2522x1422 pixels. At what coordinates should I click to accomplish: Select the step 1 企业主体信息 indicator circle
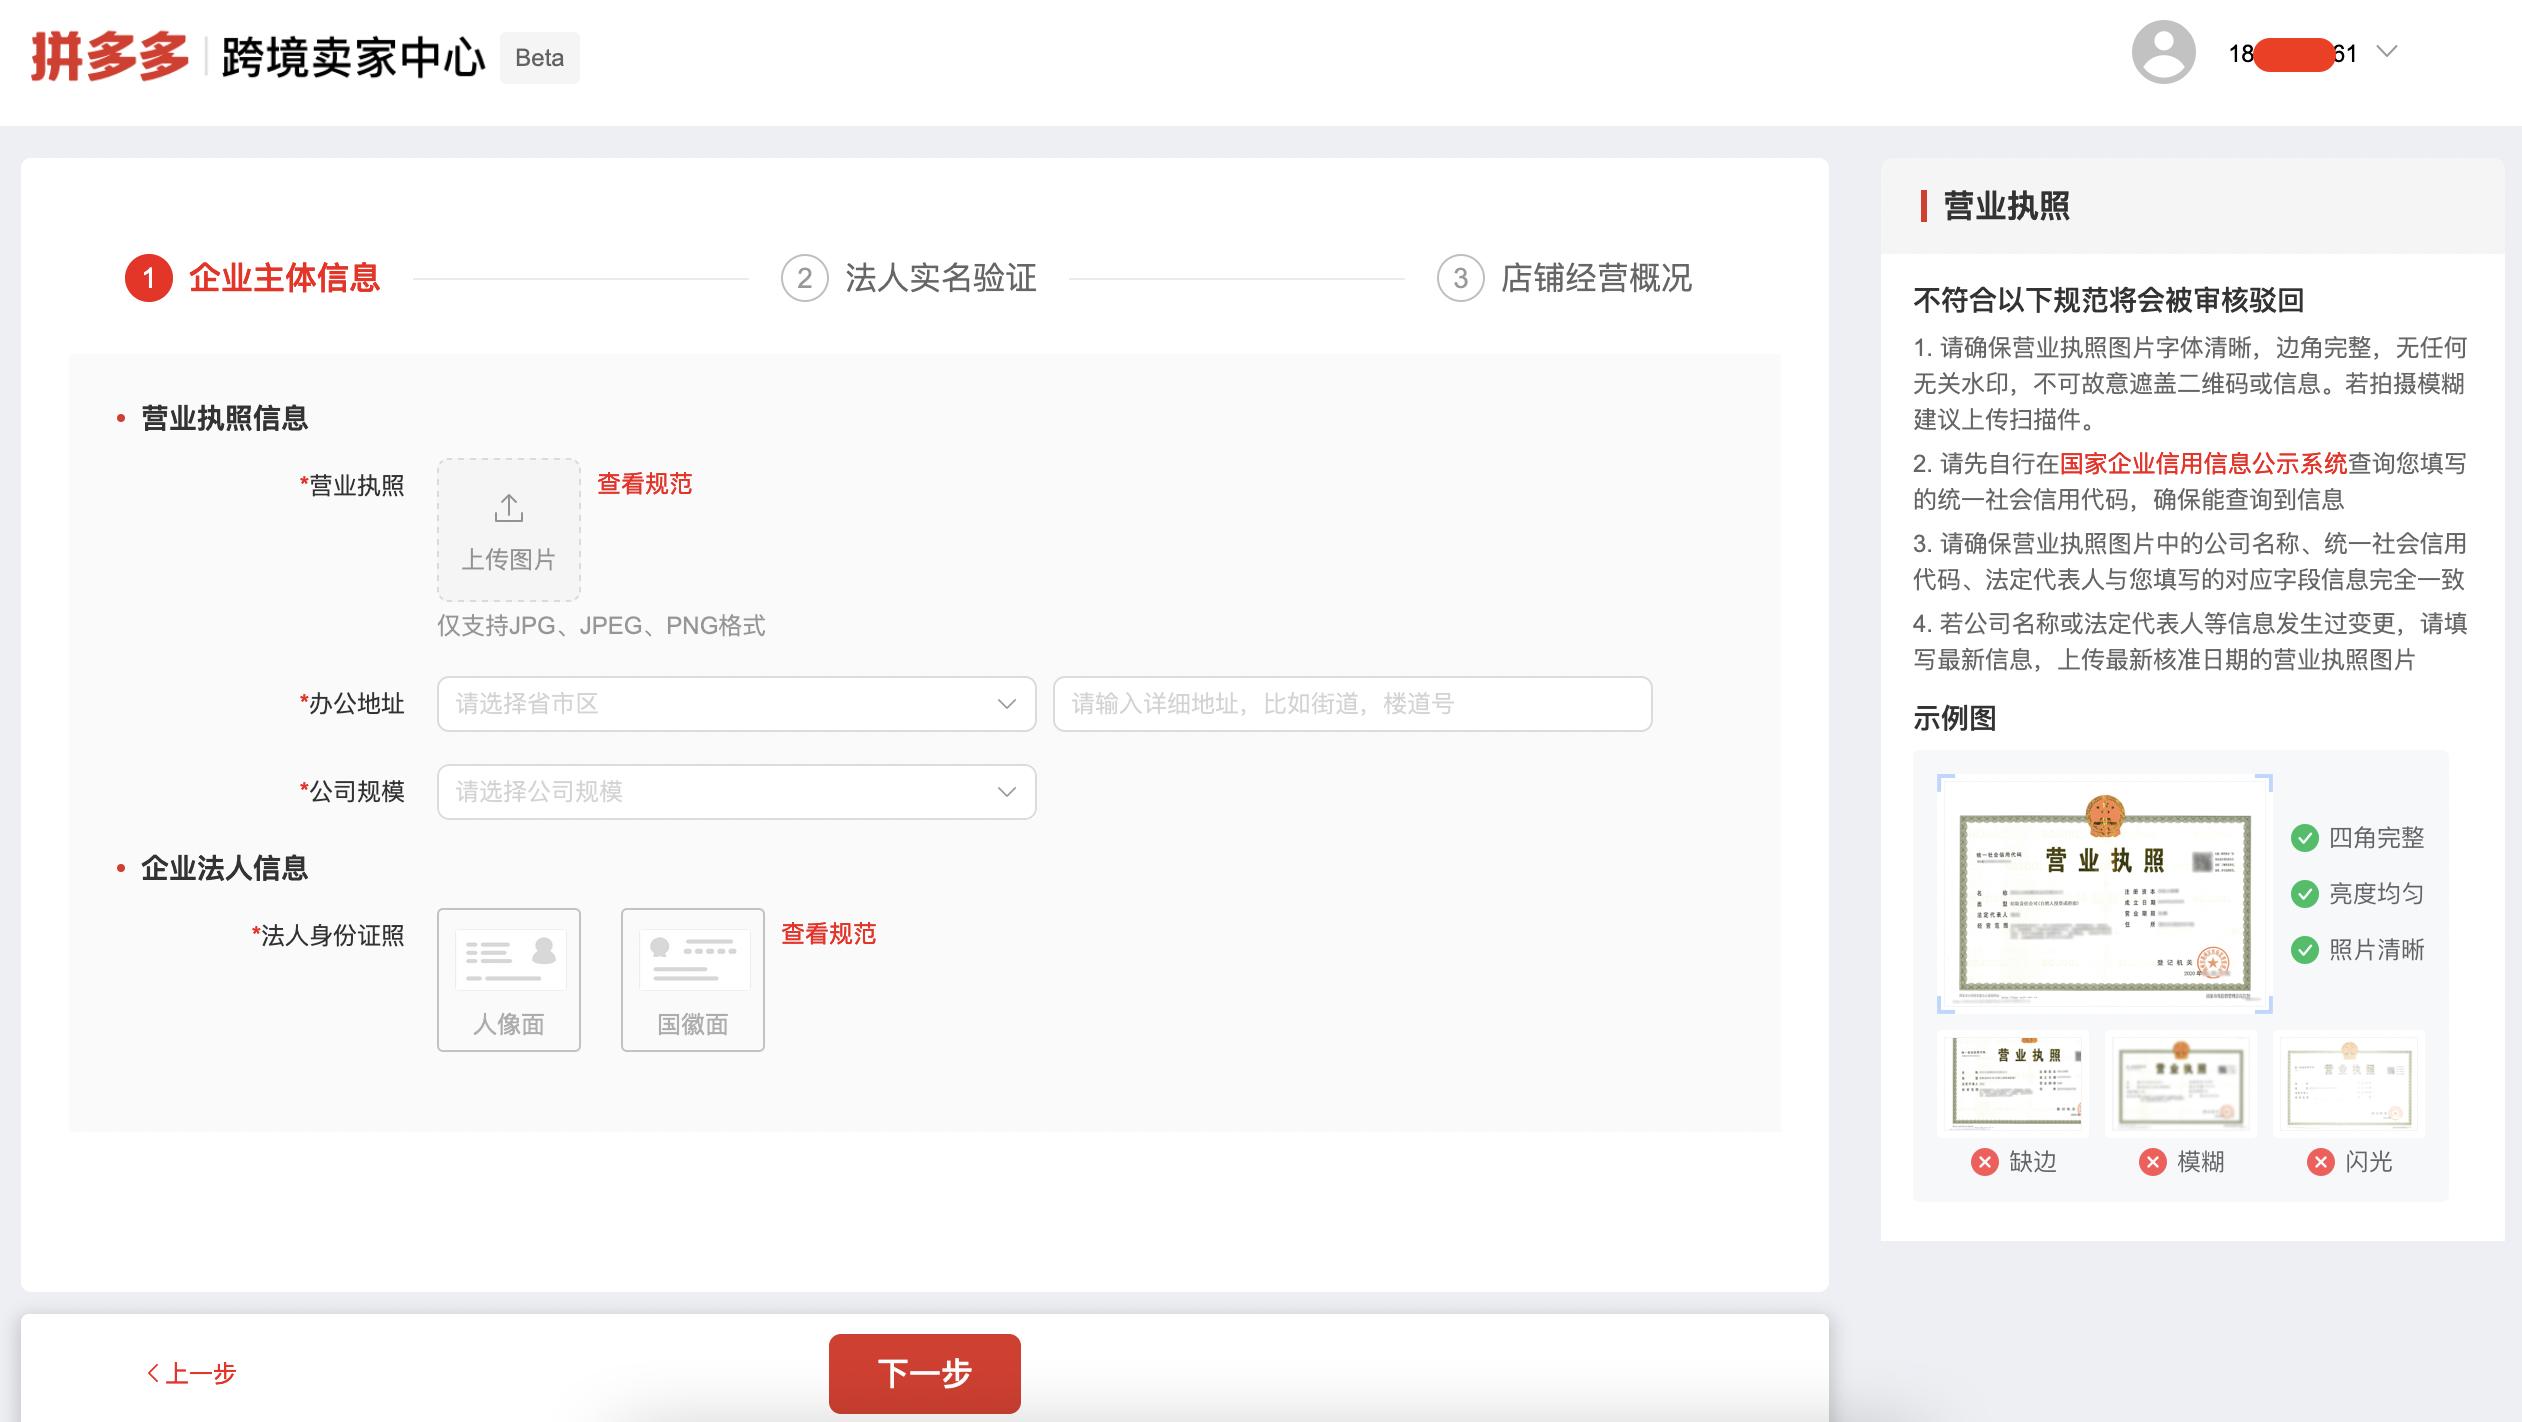pyautogui.click(x=148, y=280)
